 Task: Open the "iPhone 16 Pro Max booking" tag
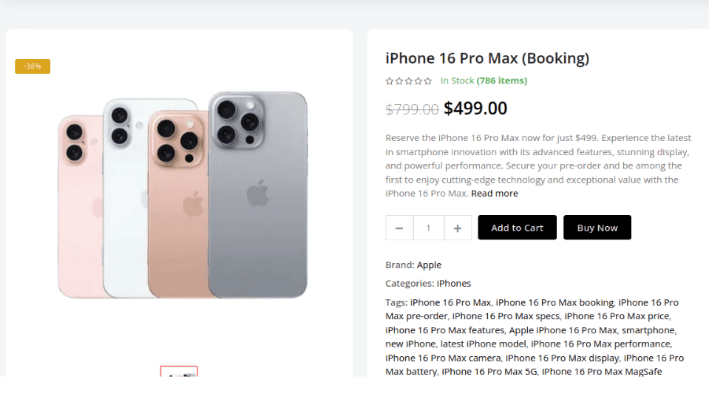pos(555,302)
